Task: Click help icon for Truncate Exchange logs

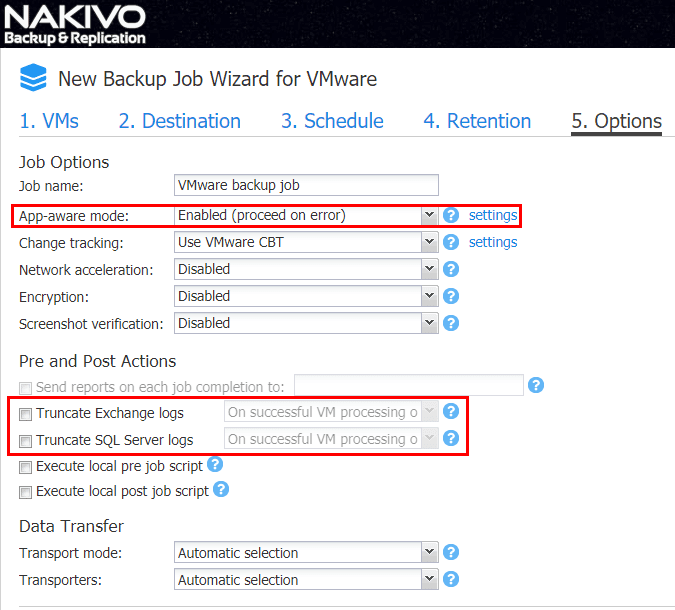Action: click(451, 411)
